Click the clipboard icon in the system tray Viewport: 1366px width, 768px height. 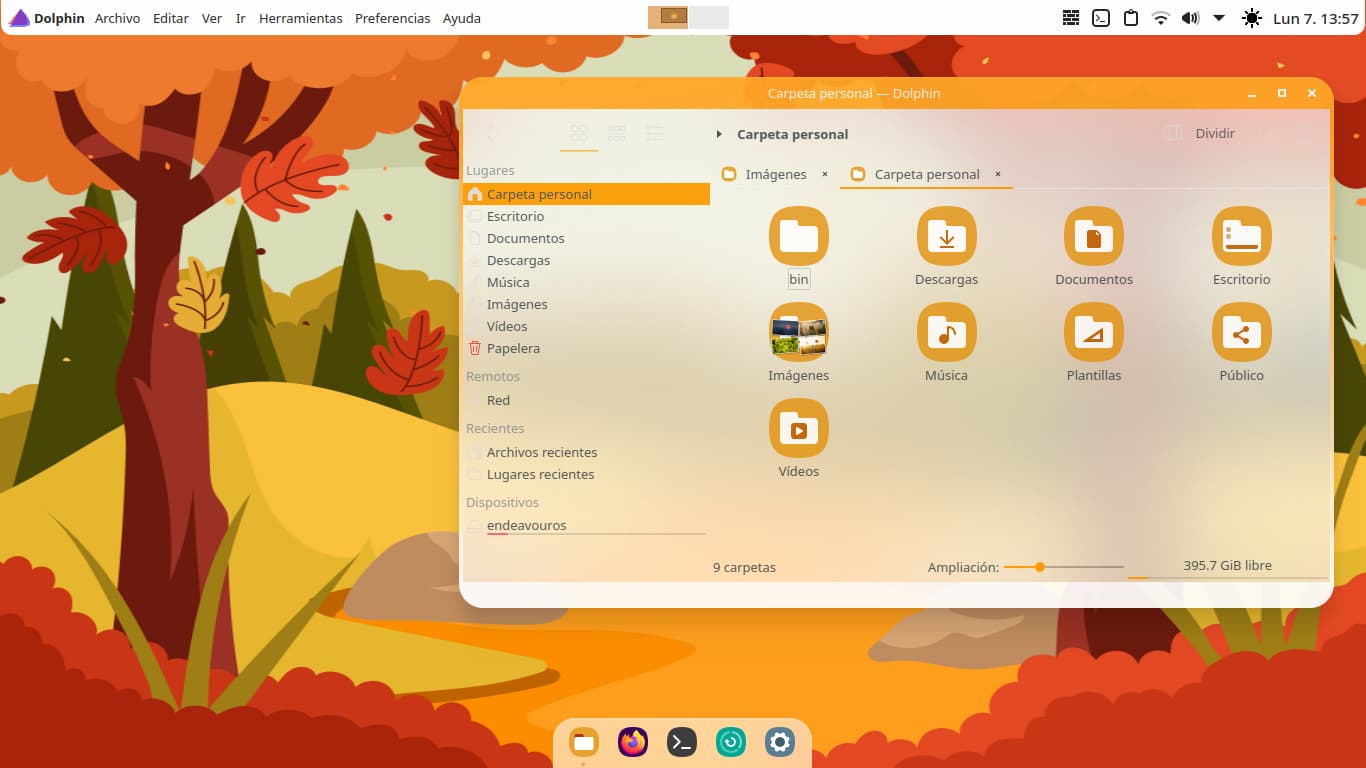pyautogui.click(x=1130, y=18)
